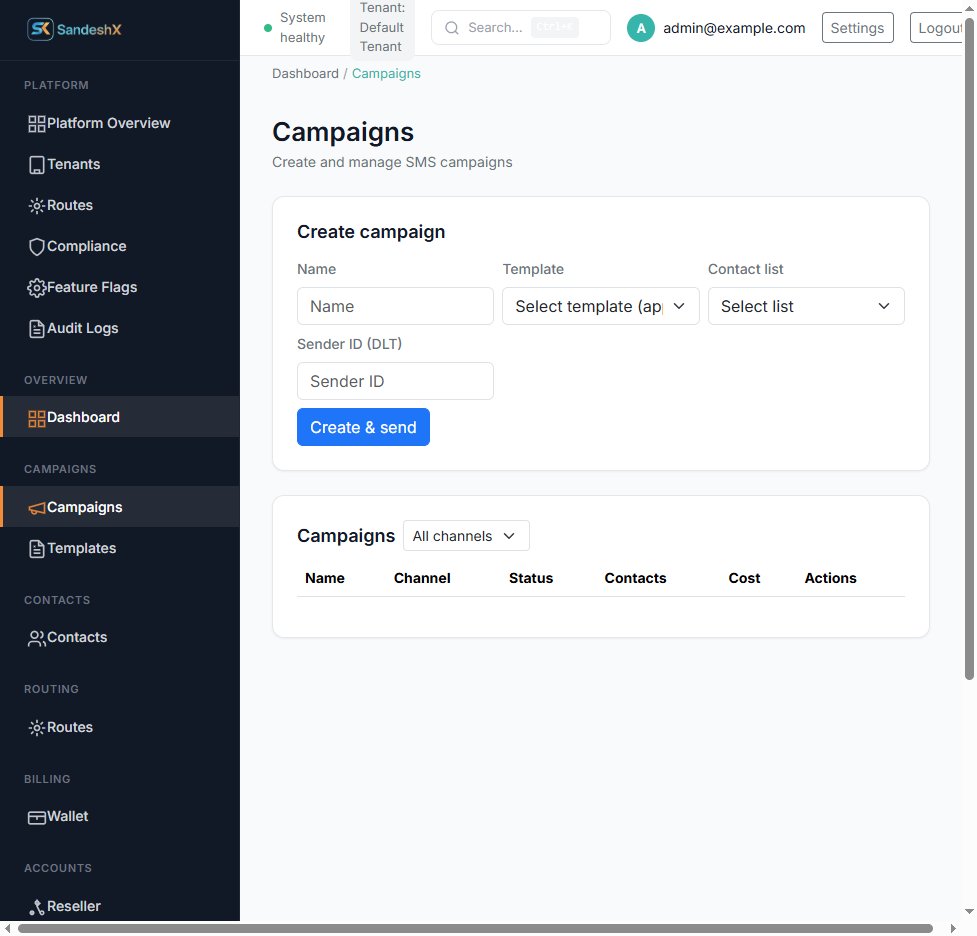
Task: Click the Contacts people icon
Action: click(37, 638)
